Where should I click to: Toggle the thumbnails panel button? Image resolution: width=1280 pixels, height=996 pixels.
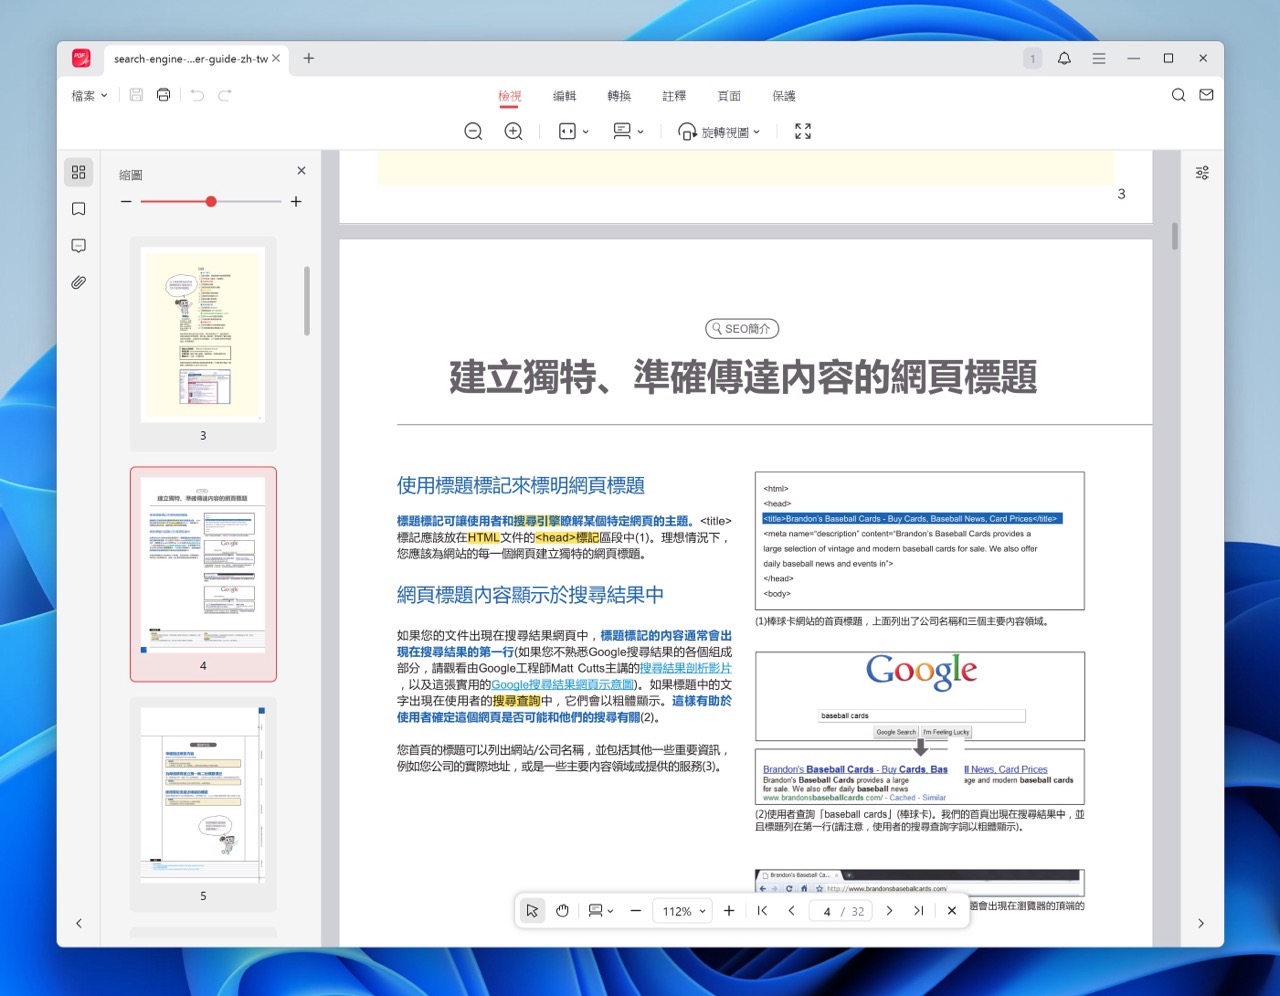(79, 172)
